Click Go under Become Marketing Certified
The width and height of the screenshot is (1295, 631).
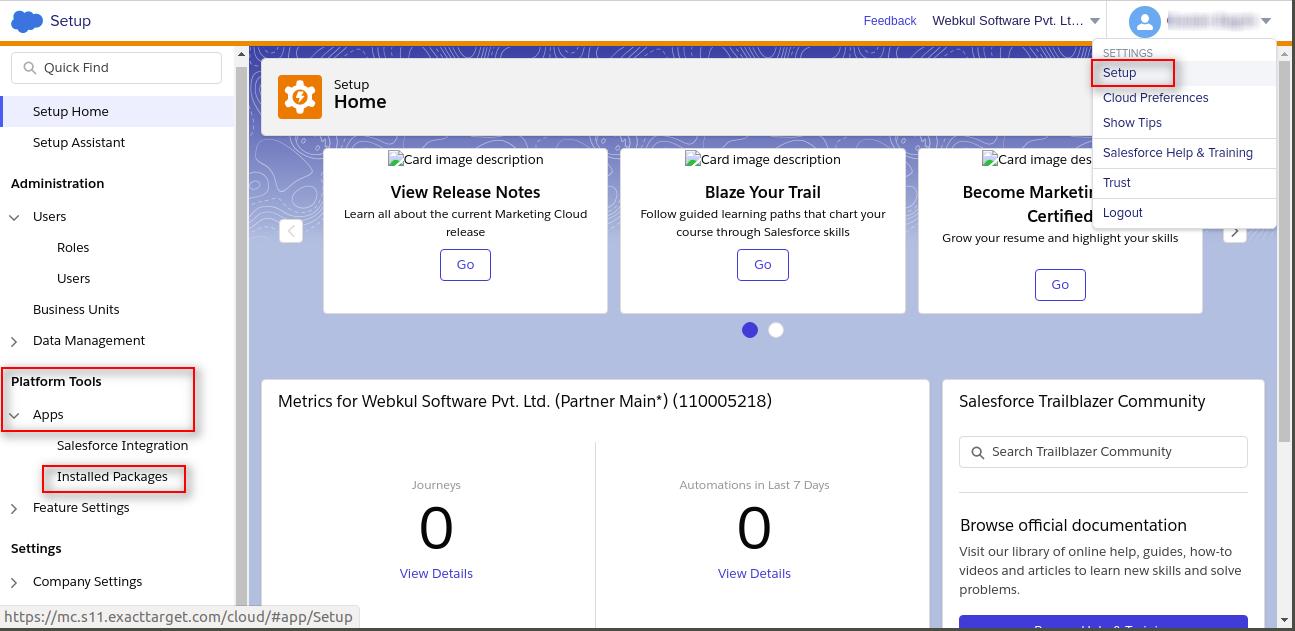pyautogui.click(x=1060, y=285)
